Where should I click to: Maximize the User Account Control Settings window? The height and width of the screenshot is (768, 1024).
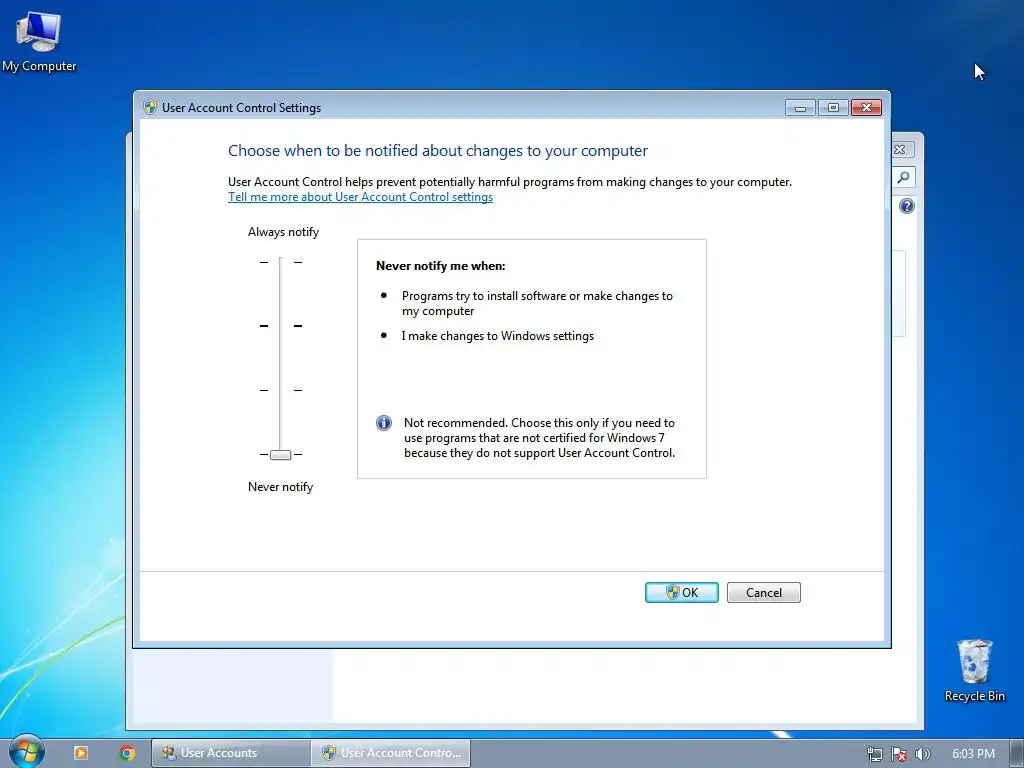[833, 108]
